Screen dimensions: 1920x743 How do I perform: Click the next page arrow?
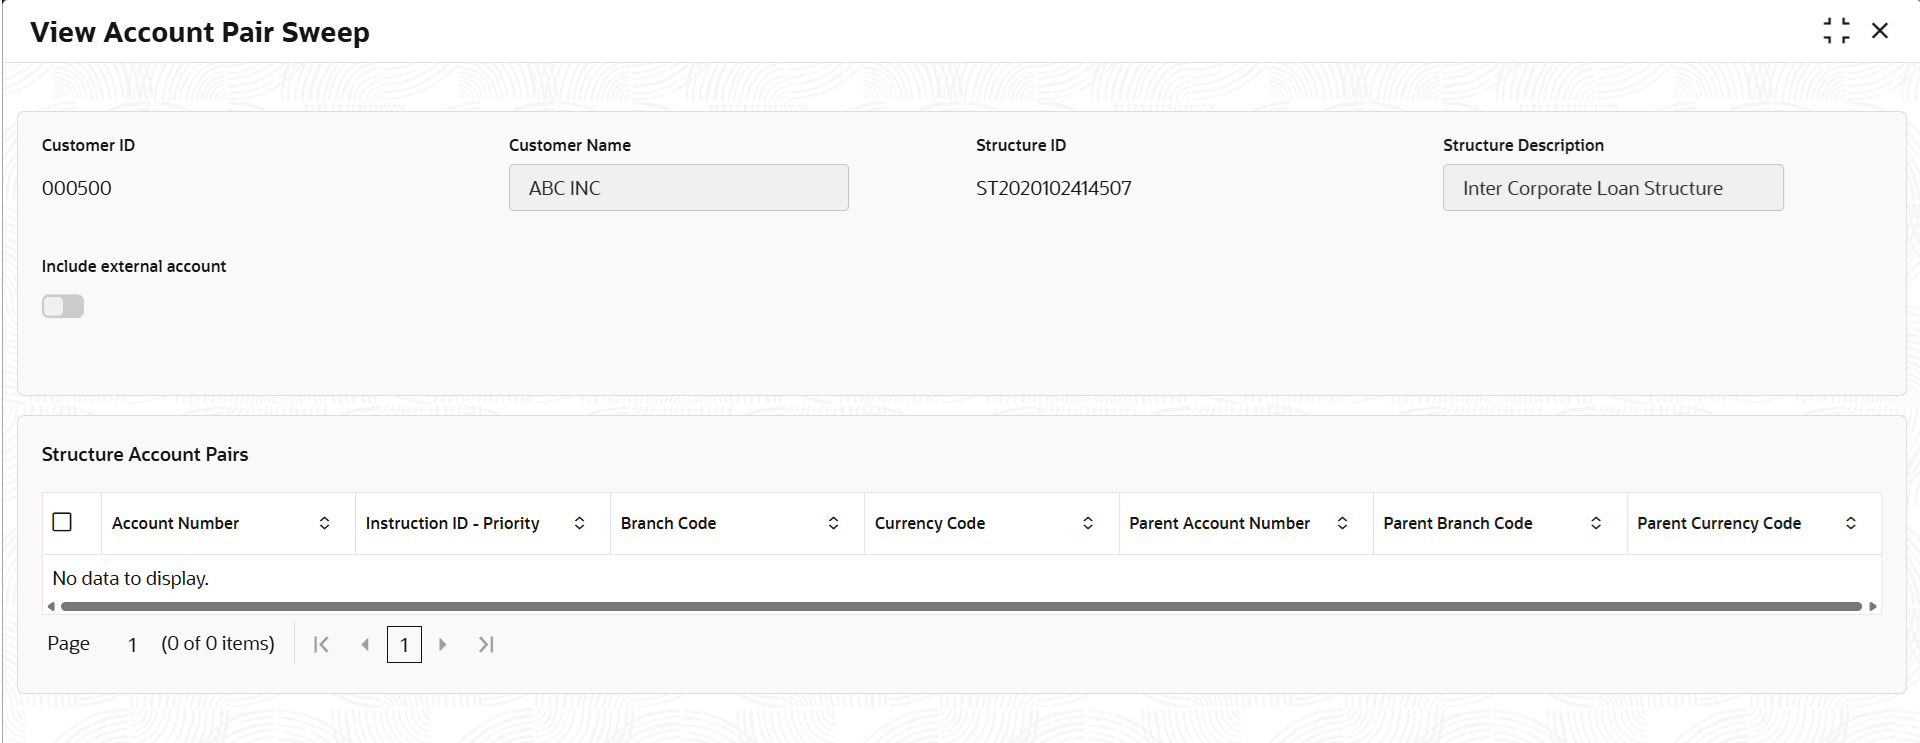click(443, 644)
